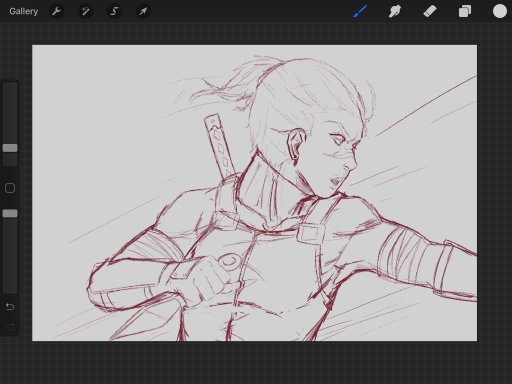Tap the brush opacity slider handle
Viewport: 512px width, 384px height.
(10, 213)
